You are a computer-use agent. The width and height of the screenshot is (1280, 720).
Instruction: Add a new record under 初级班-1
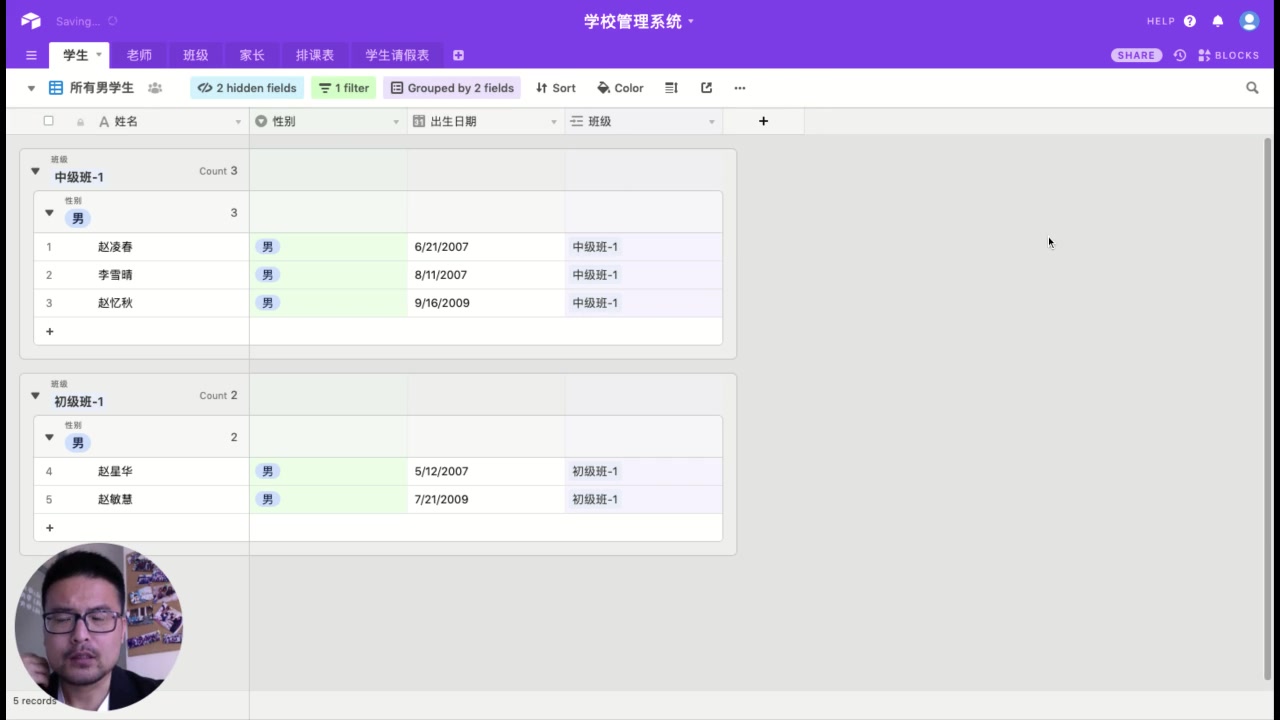click(49, 527)
